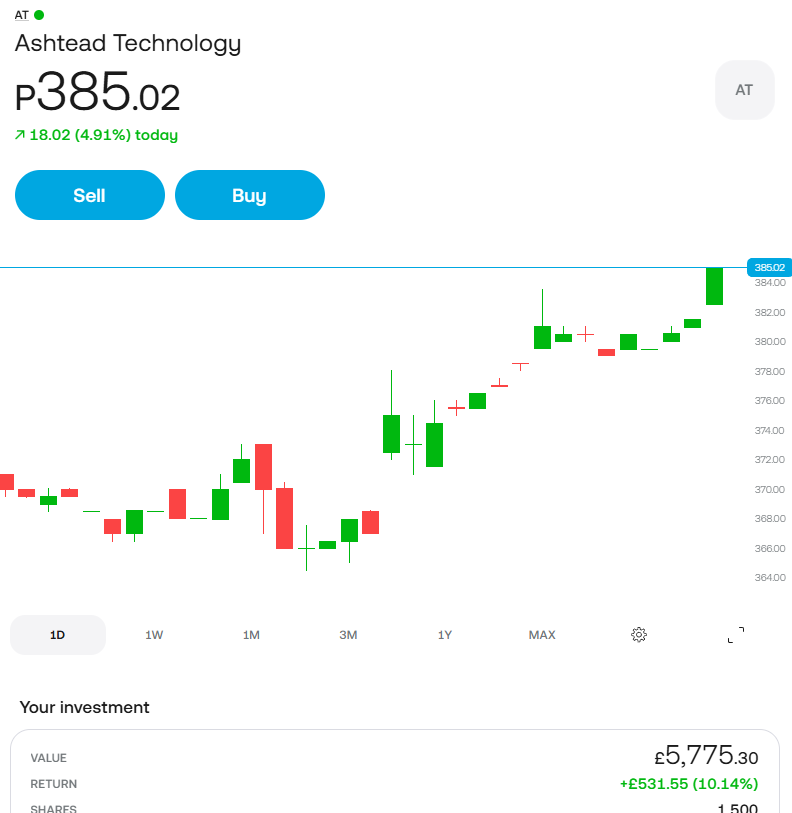This screenshot has height=813, width=792.
Task: Click the 18.02 (4.91%) today change
Action: coord(104,135)
